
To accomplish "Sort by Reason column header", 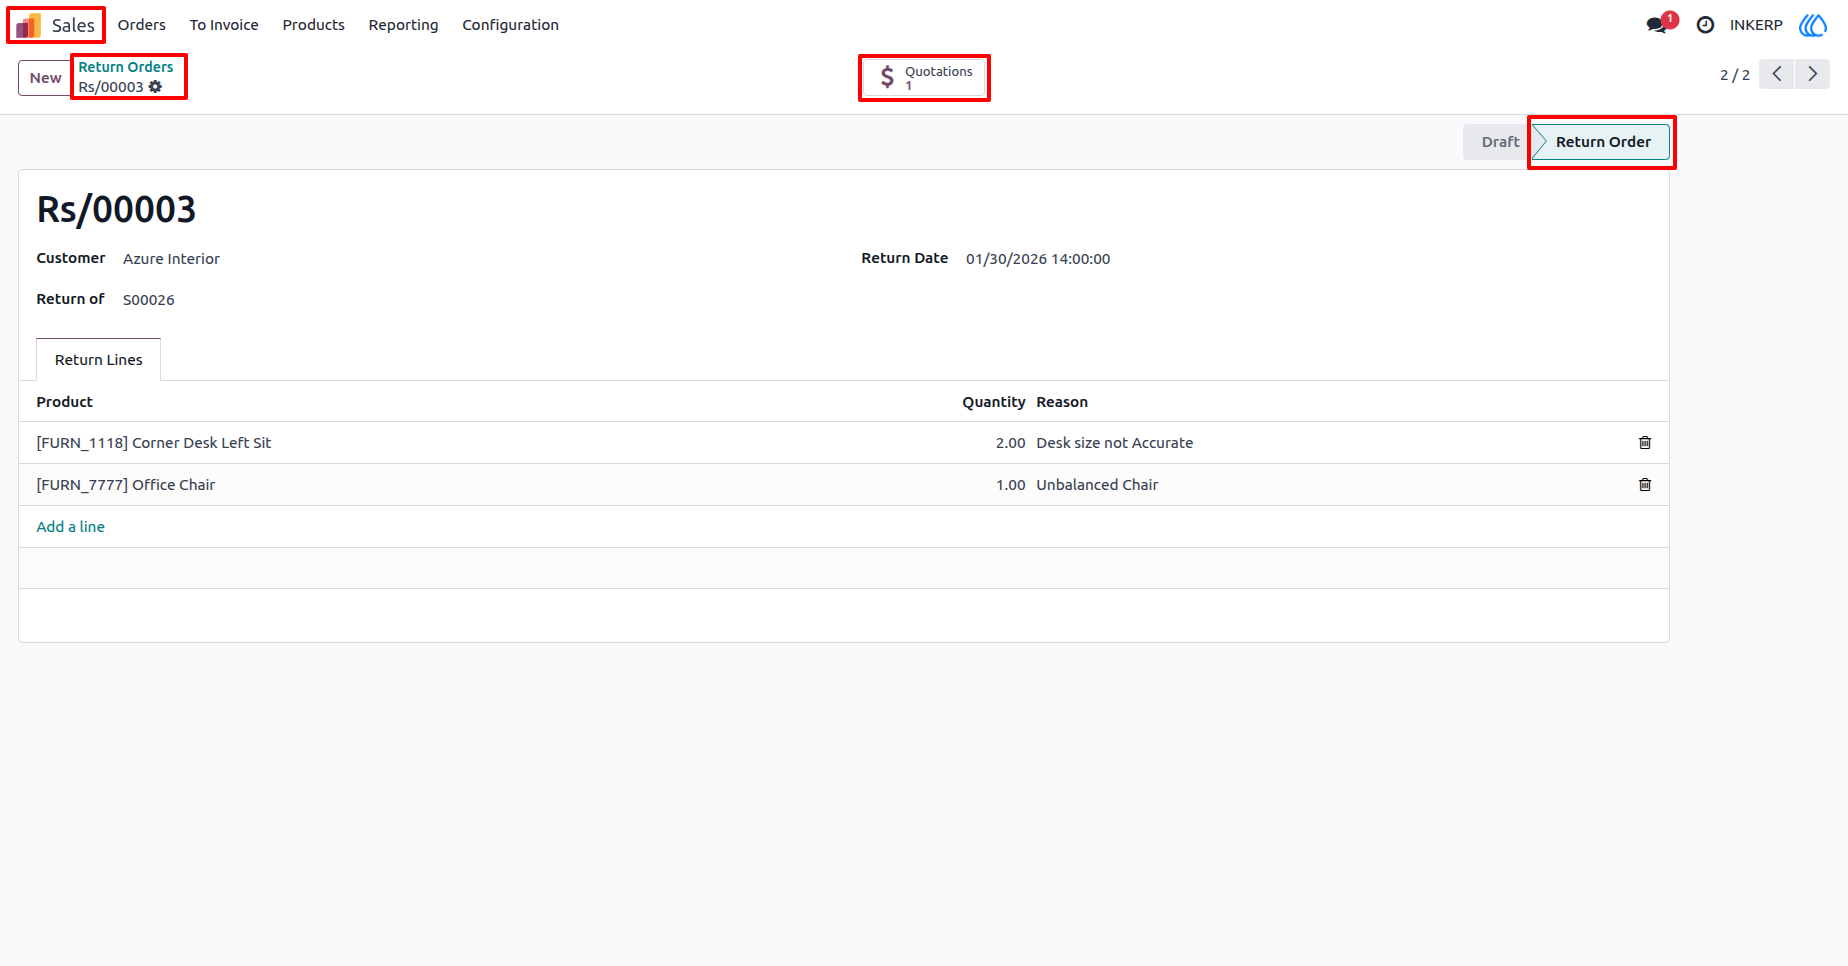I will pyautogui.click(x=1062, y=402).
